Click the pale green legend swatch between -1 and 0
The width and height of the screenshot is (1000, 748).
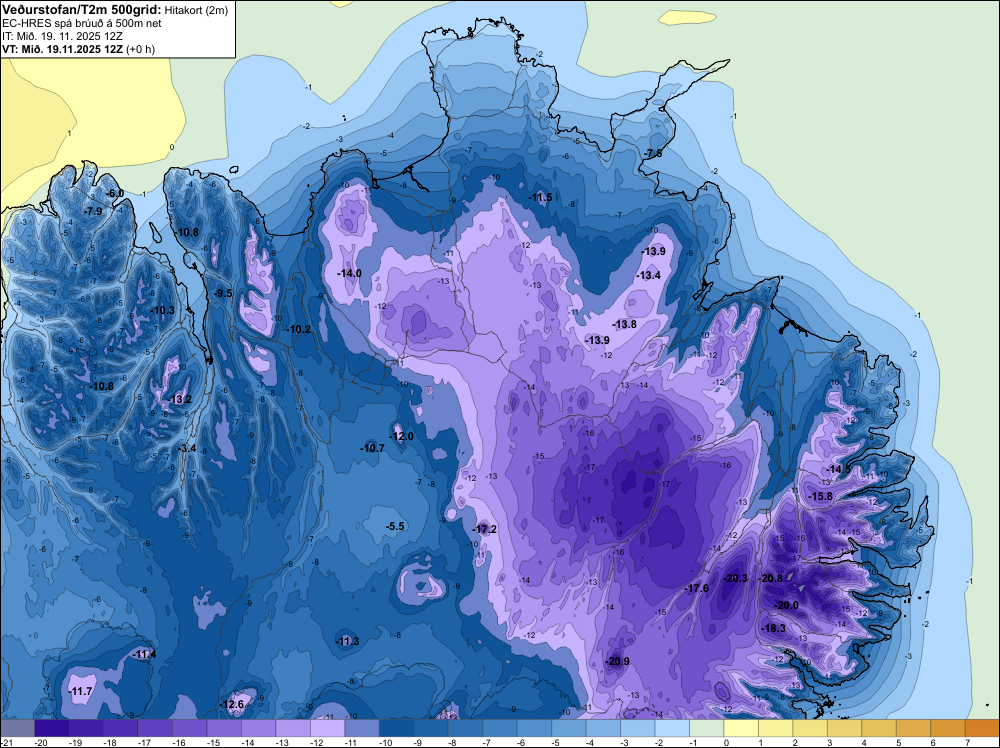point(707,728)
